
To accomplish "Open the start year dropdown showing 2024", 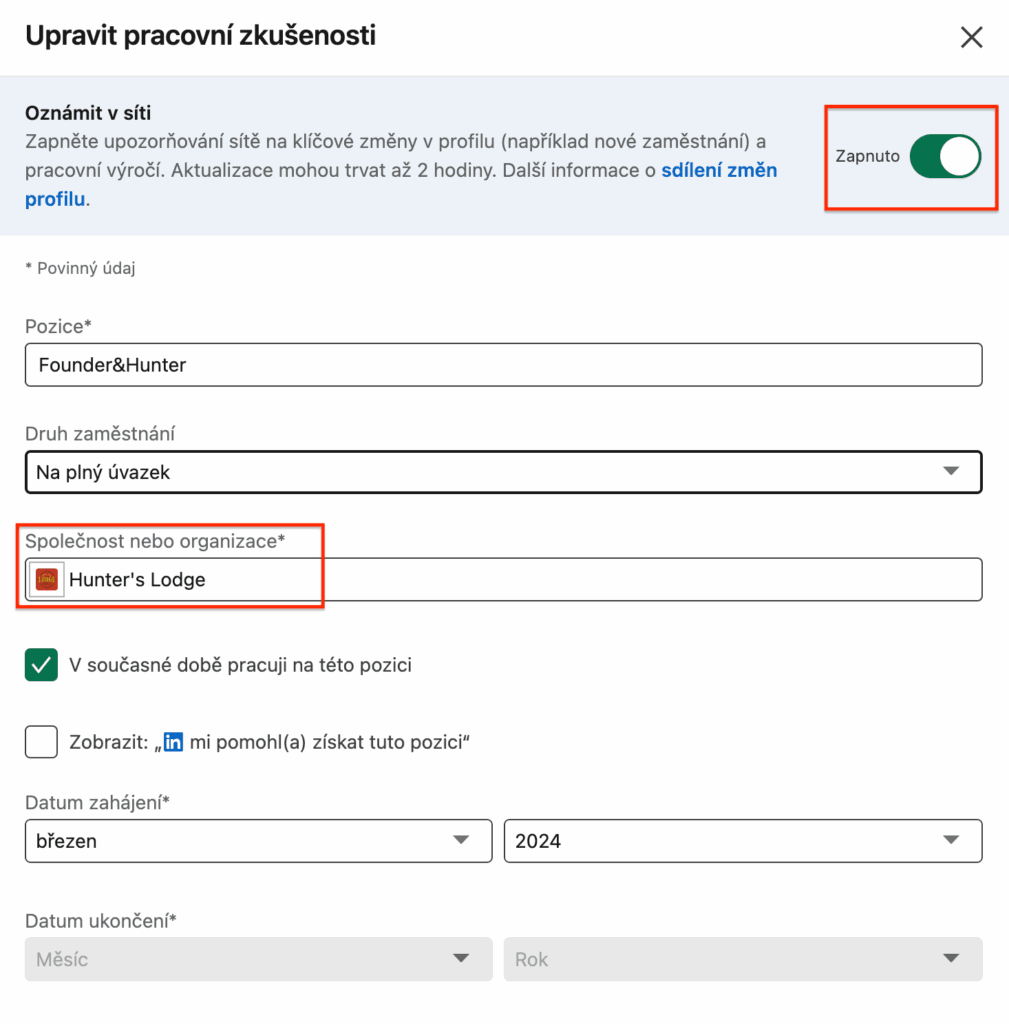I will [743, 841].
